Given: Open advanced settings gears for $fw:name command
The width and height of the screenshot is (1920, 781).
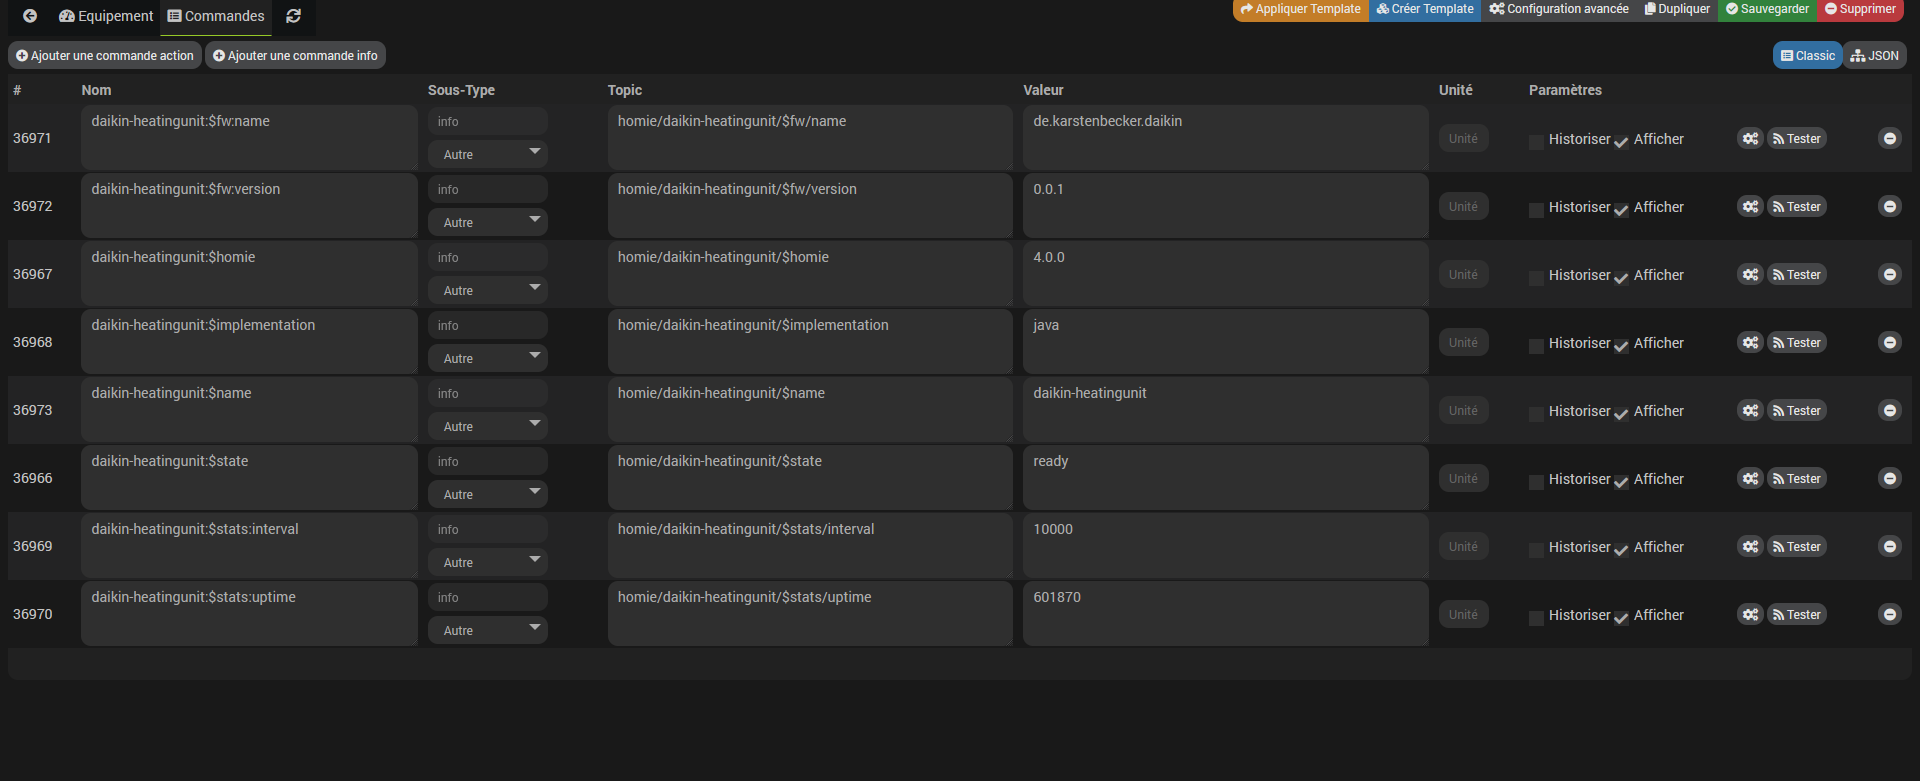Looking at the screenshot, I should (1749, 139).
